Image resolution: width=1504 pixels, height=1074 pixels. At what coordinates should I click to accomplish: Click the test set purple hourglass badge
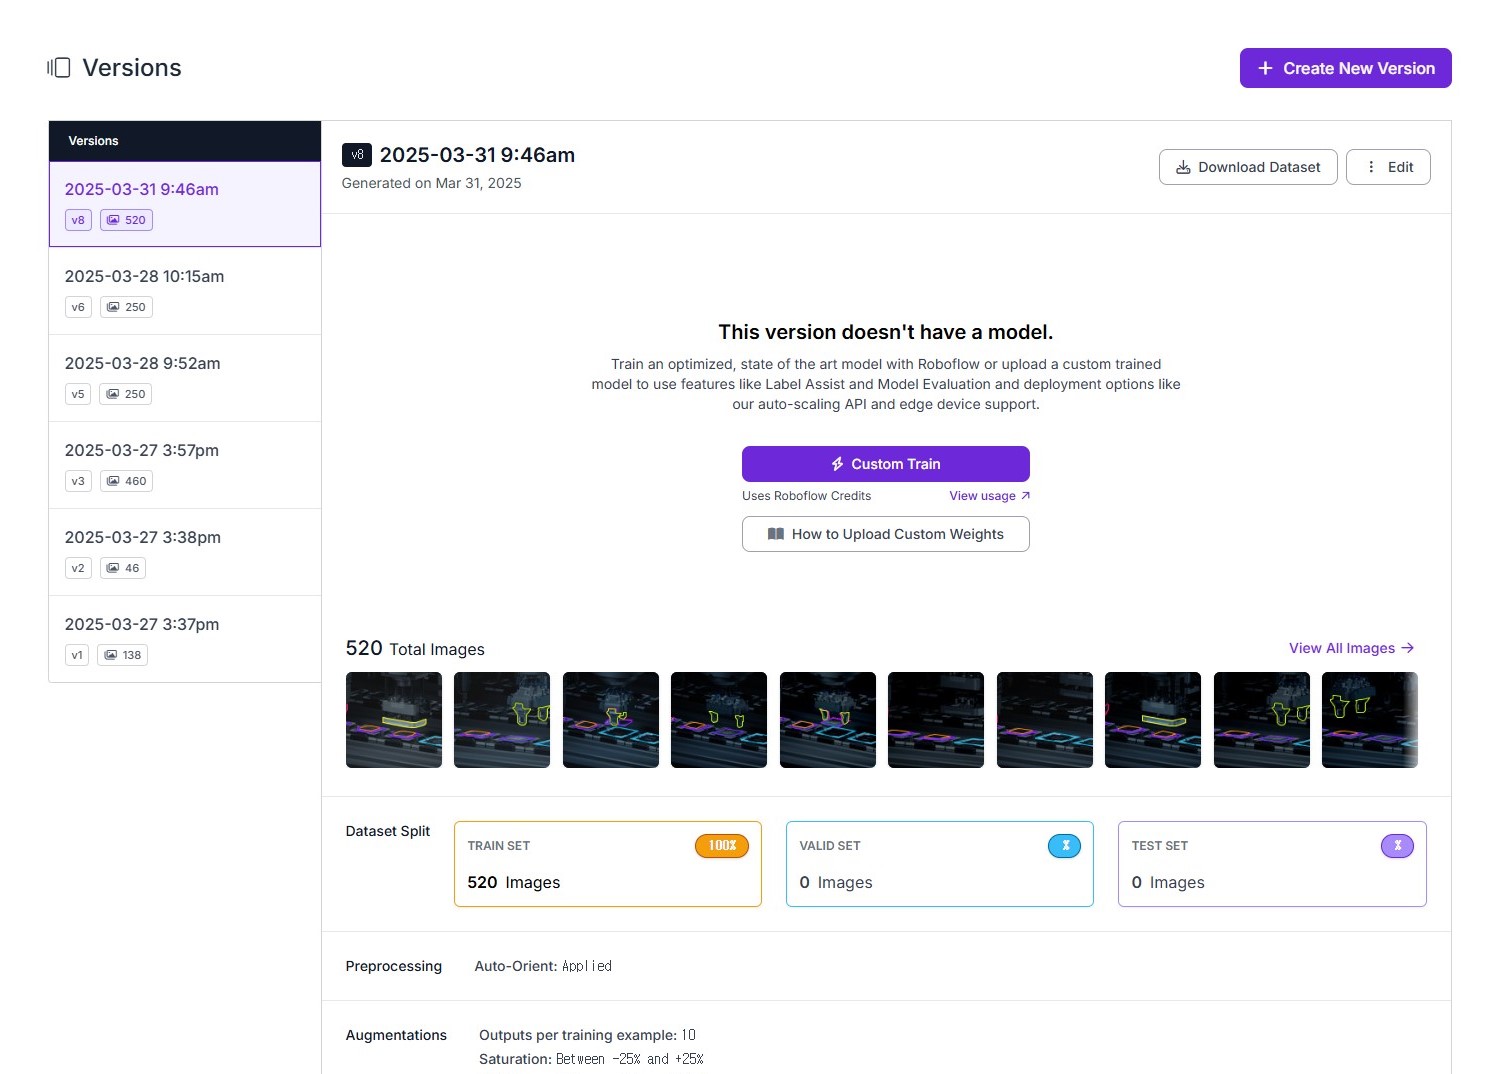click(x=1396, y=846)
